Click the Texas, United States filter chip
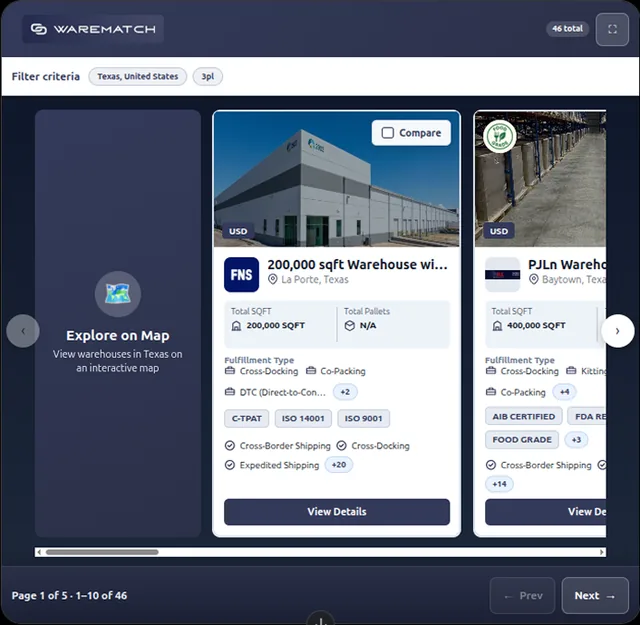The height and width of the screenshot is (625, 640). coord(138,76)
